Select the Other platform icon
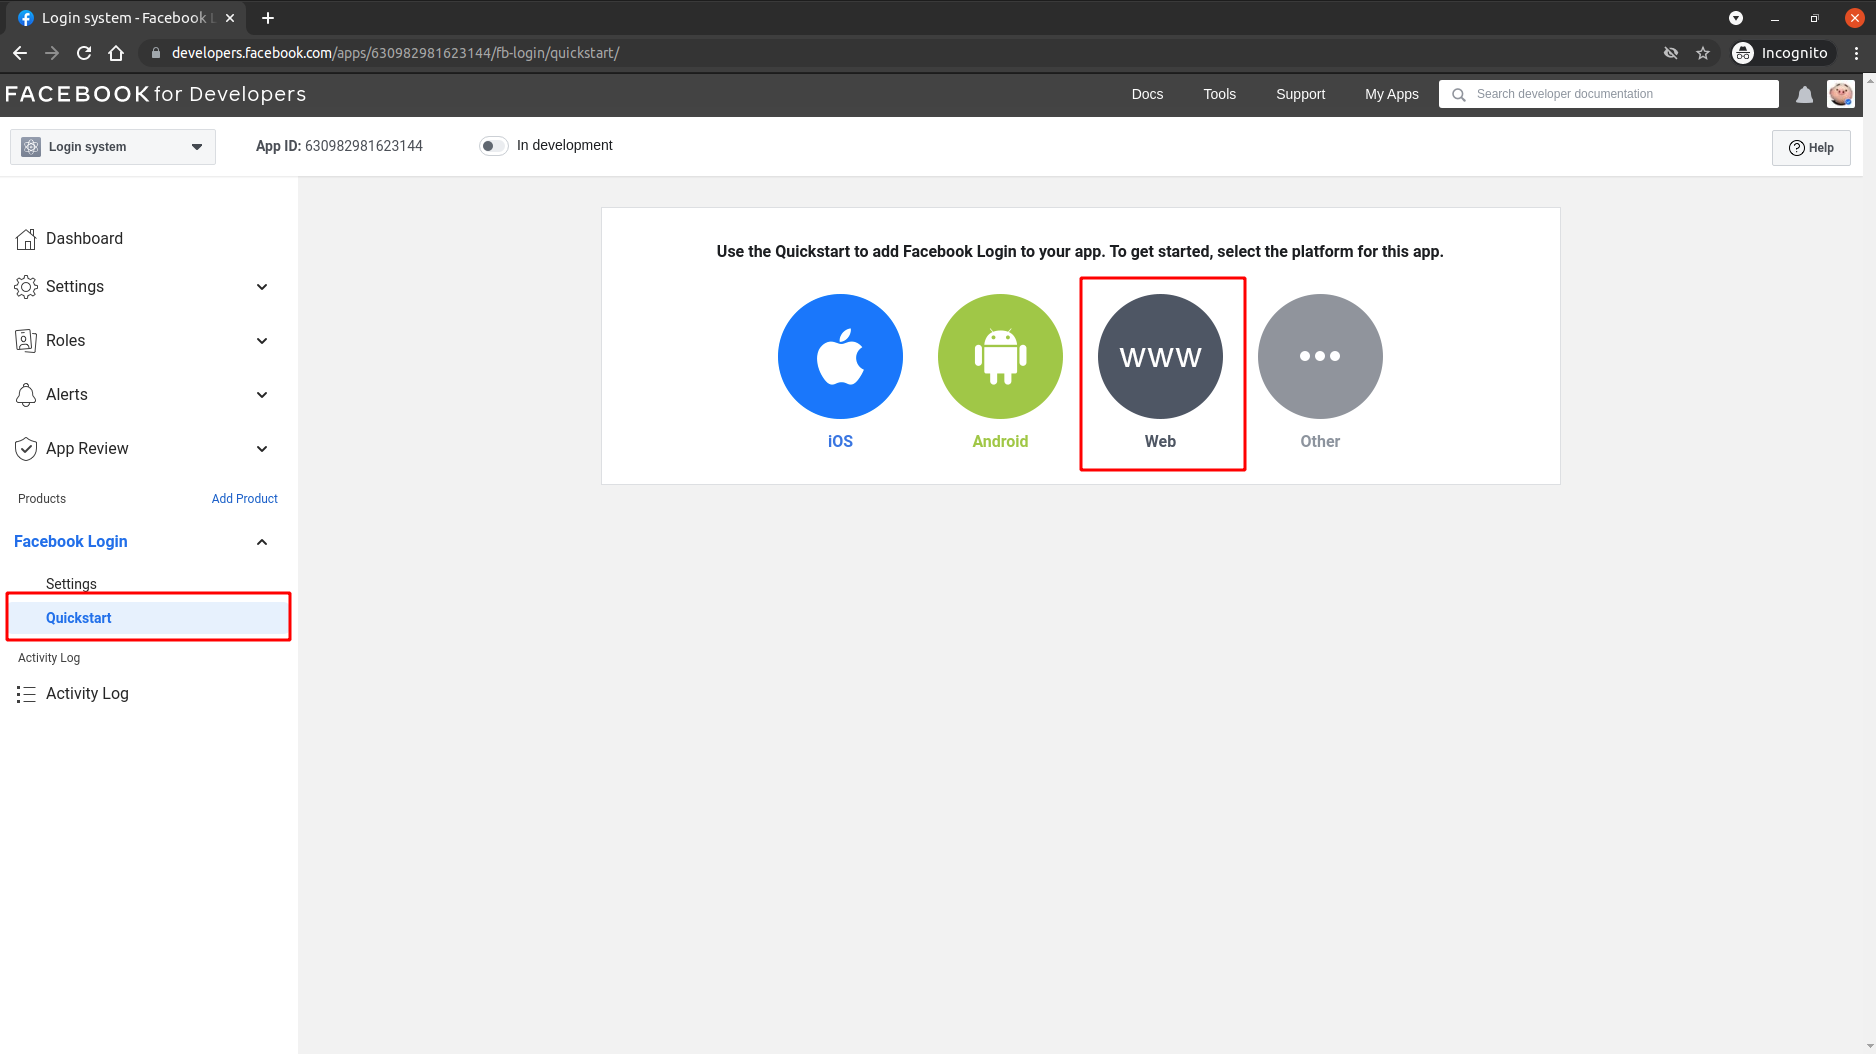The width and height of the screenshot is (1876, 1054). click(1319, 356)
